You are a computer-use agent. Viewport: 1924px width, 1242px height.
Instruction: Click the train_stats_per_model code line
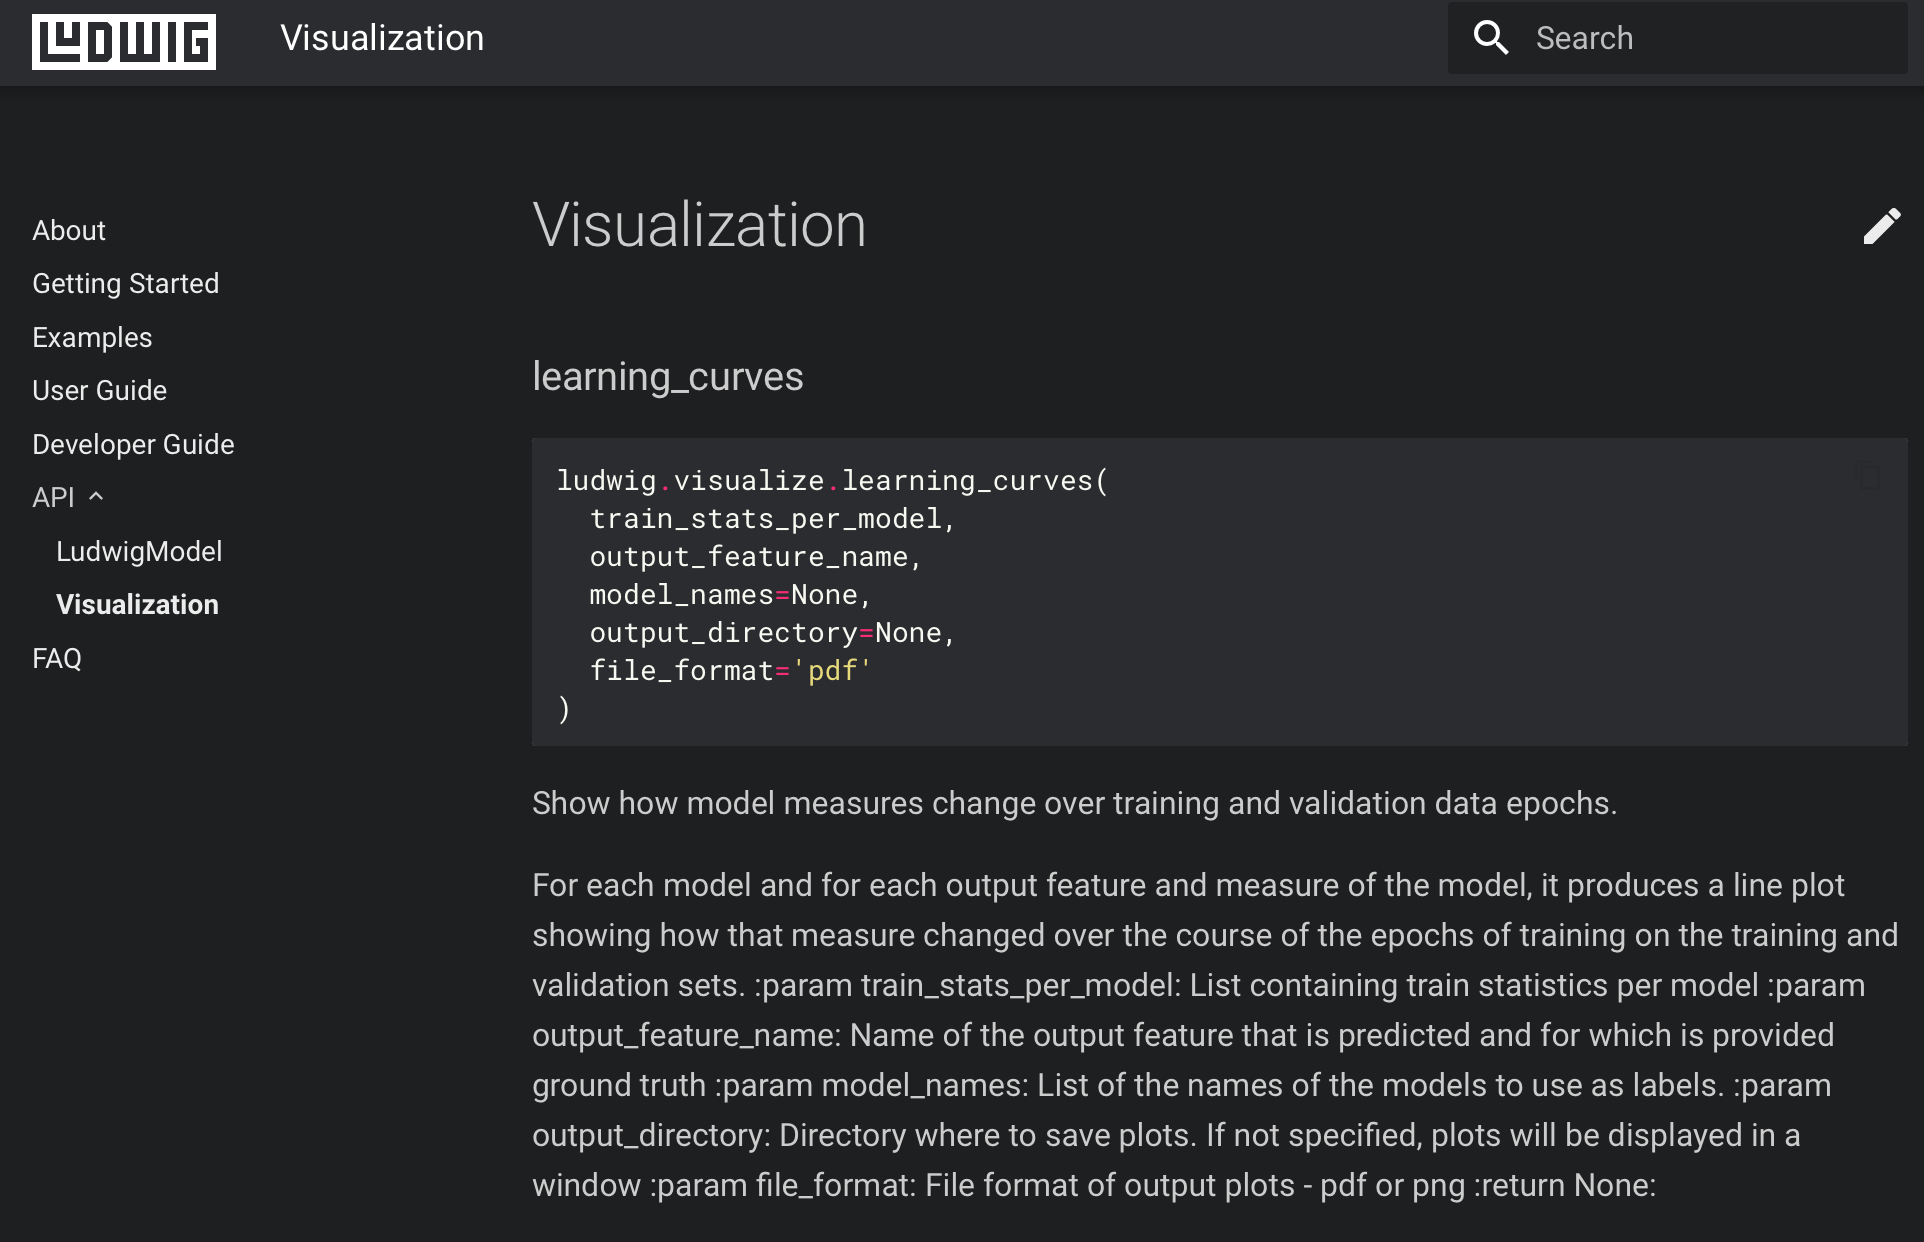tap(772, 519)
